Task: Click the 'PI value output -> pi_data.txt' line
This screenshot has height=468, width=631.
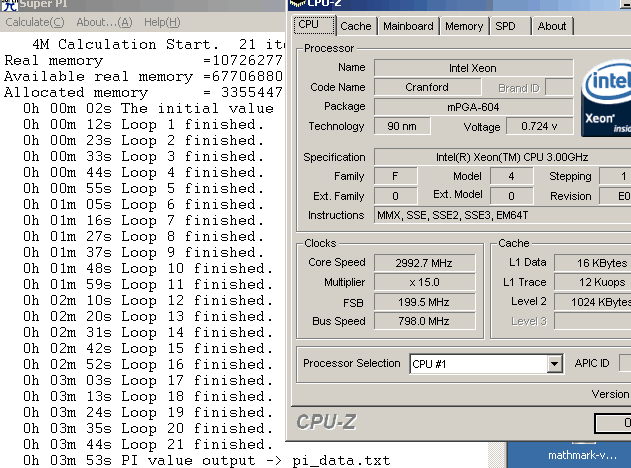Action: (206, 461)
